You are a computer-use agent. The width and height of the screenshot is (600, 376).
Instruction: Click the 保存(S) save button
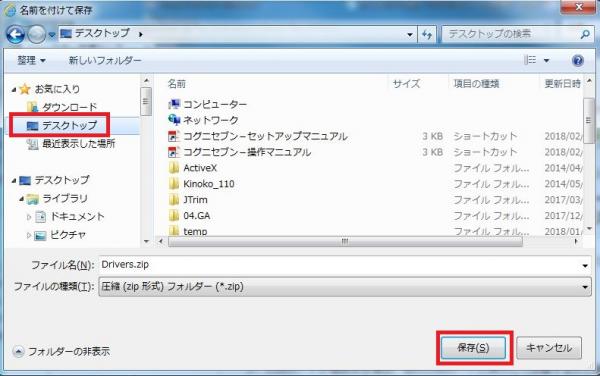coord(473,348)
